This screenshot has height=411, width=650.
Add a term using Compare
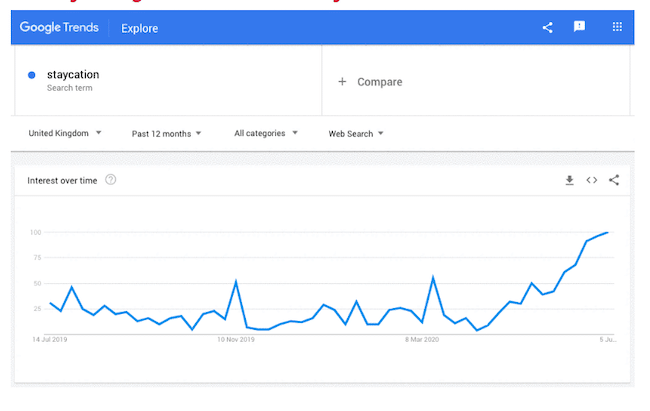[371, 82]
